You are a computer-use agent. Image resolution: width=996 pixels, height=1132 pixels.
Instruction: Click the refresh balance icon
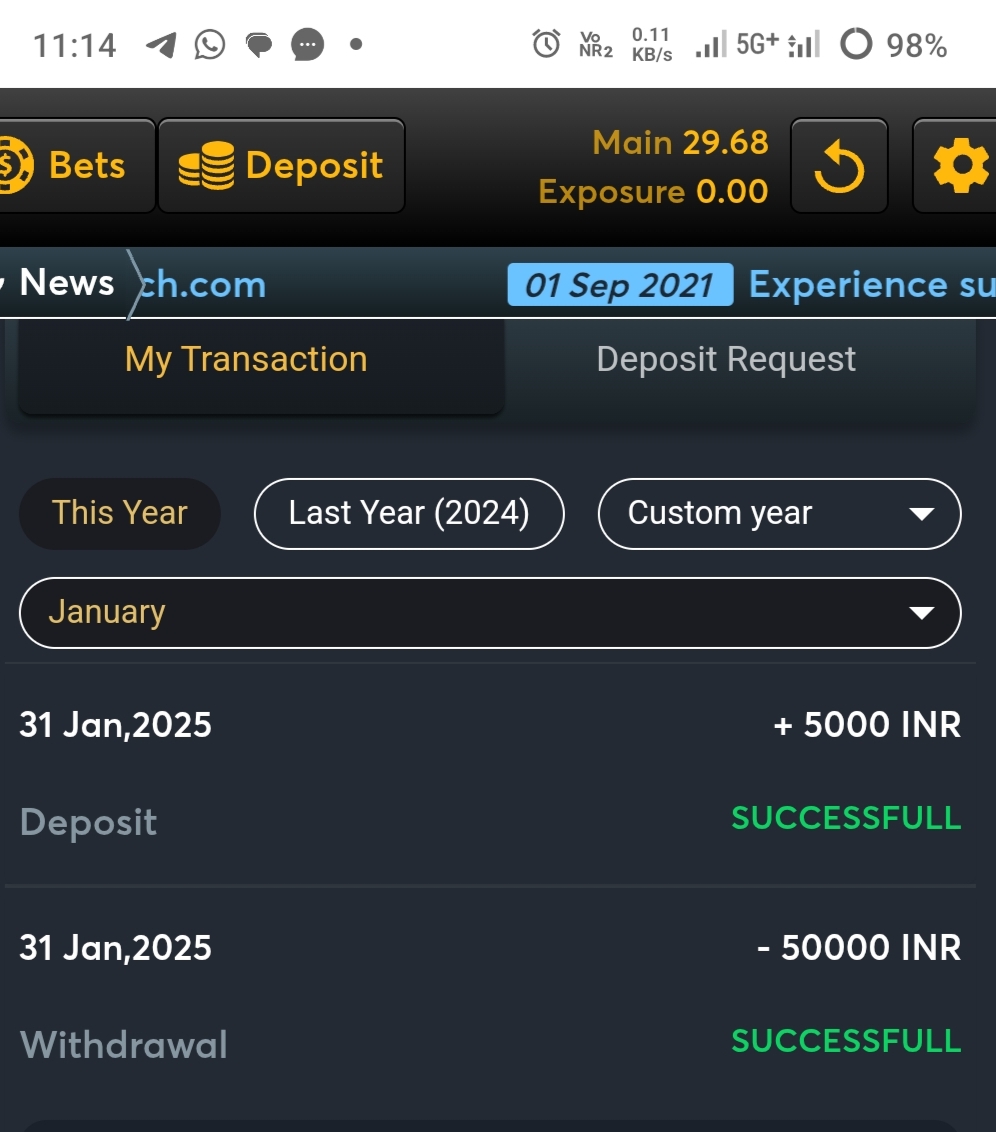(838, 167)
